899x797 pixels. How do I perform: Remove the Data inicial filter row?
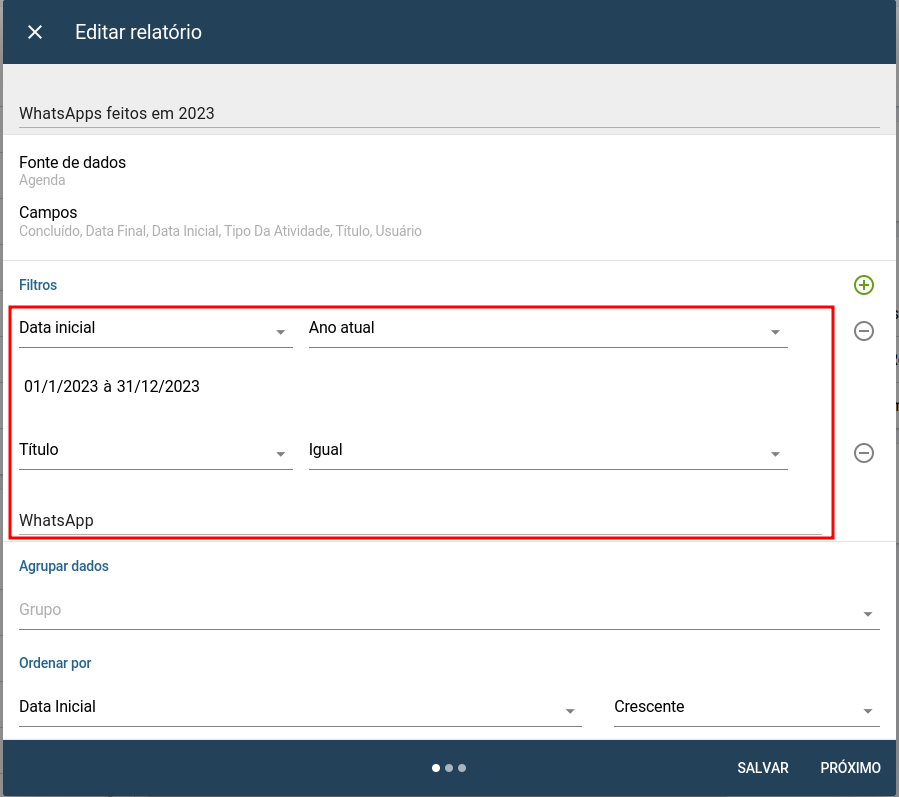[x=863, y=331]
